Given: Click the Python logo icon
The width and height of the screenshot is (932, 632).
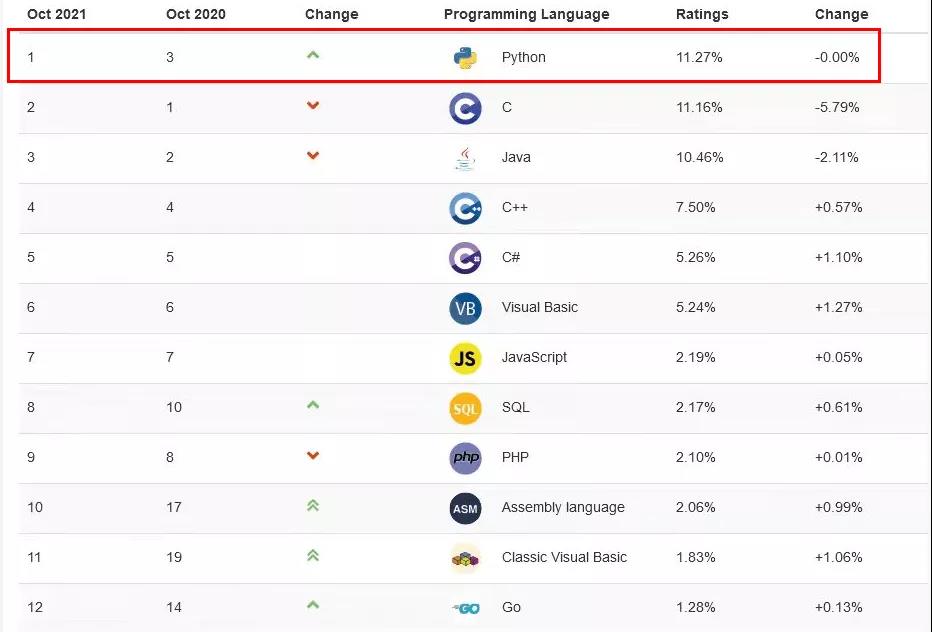Looking at the screenshot, I should 465,58.
